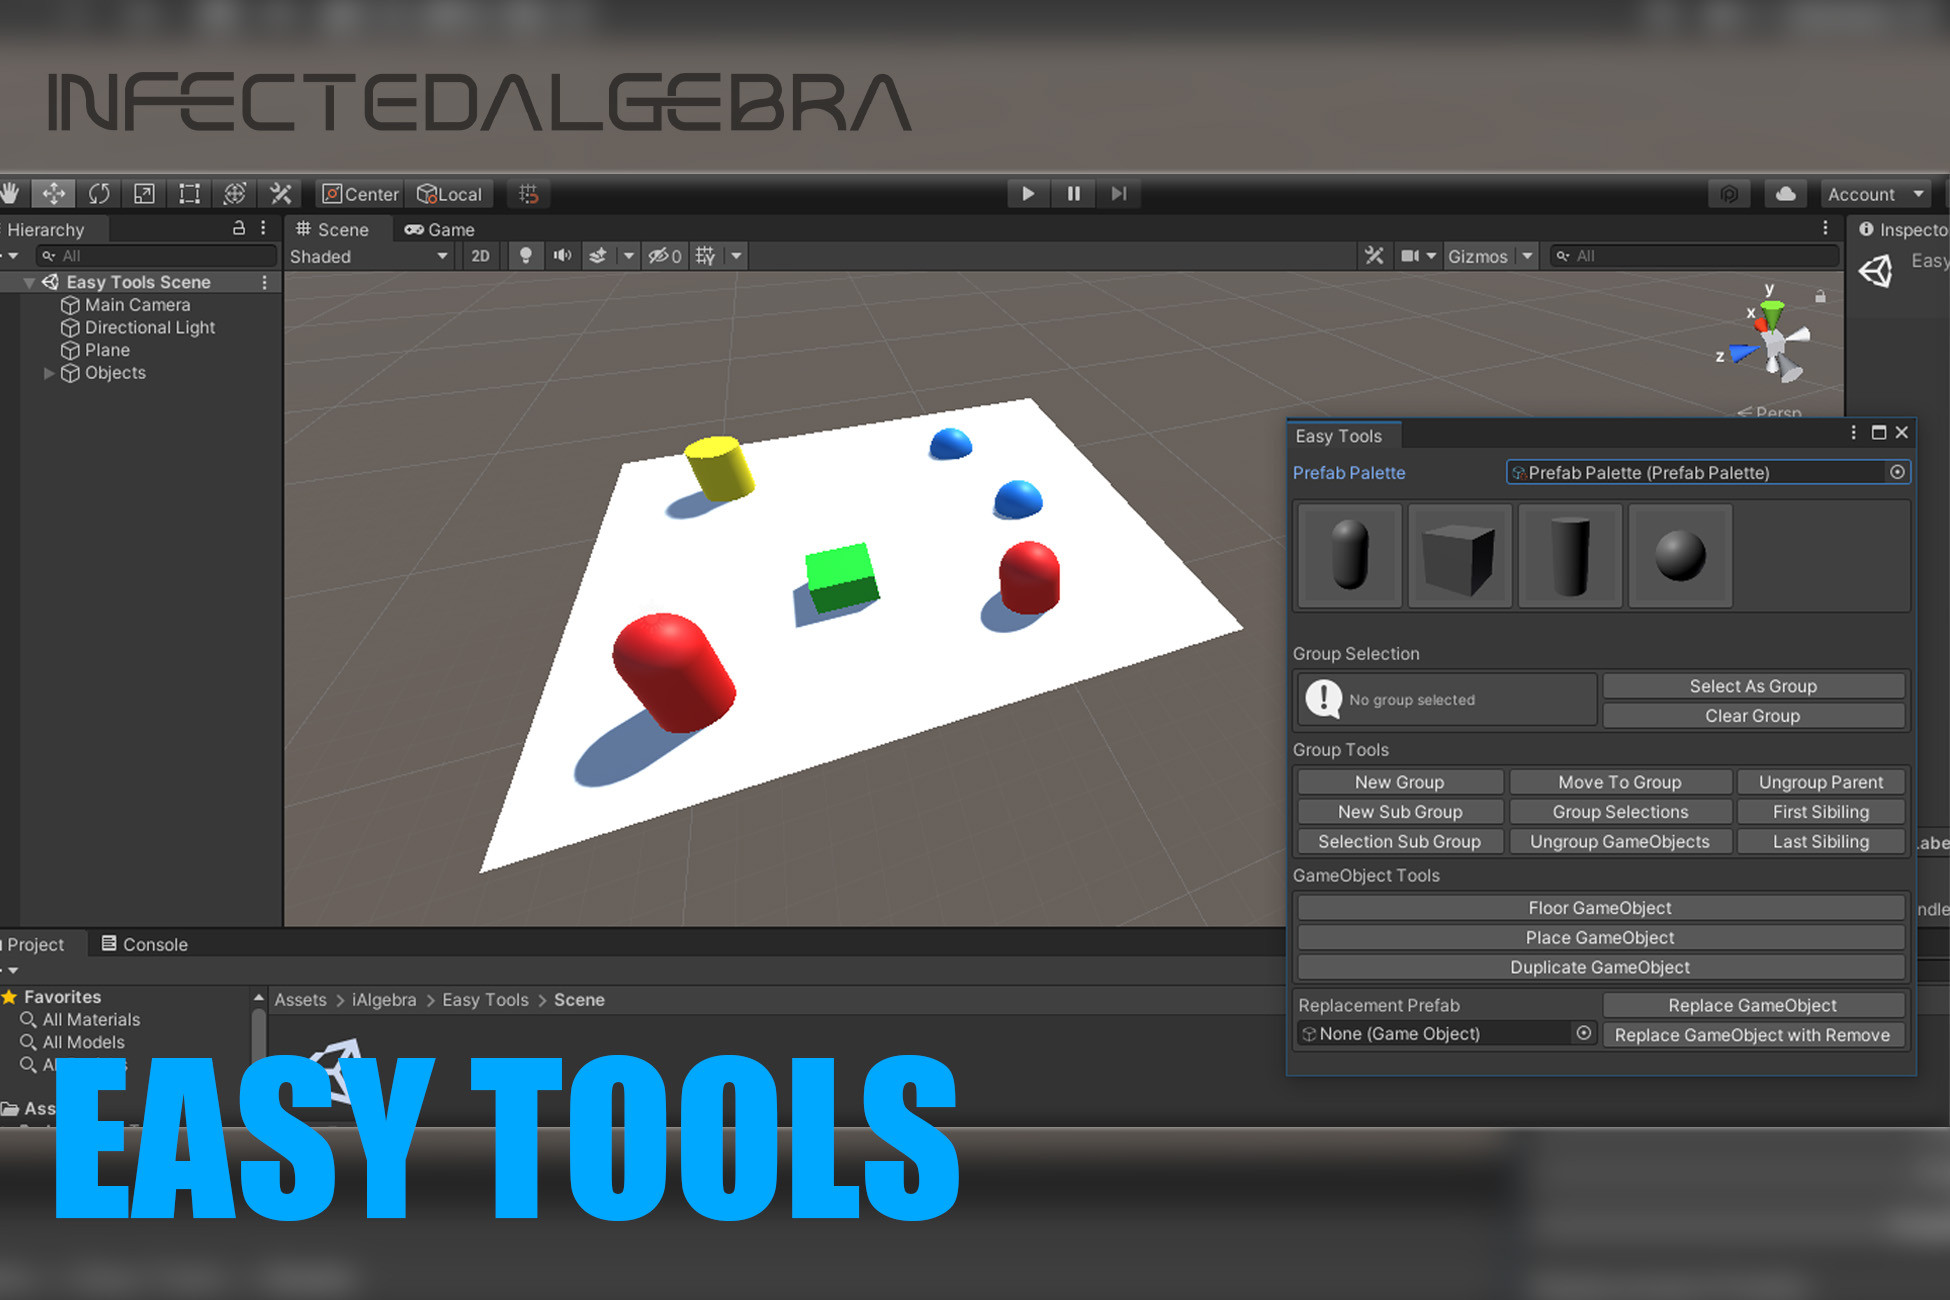Toggle scene lighting bulb icon
1950x1300 pixels.
click(525, 256)
